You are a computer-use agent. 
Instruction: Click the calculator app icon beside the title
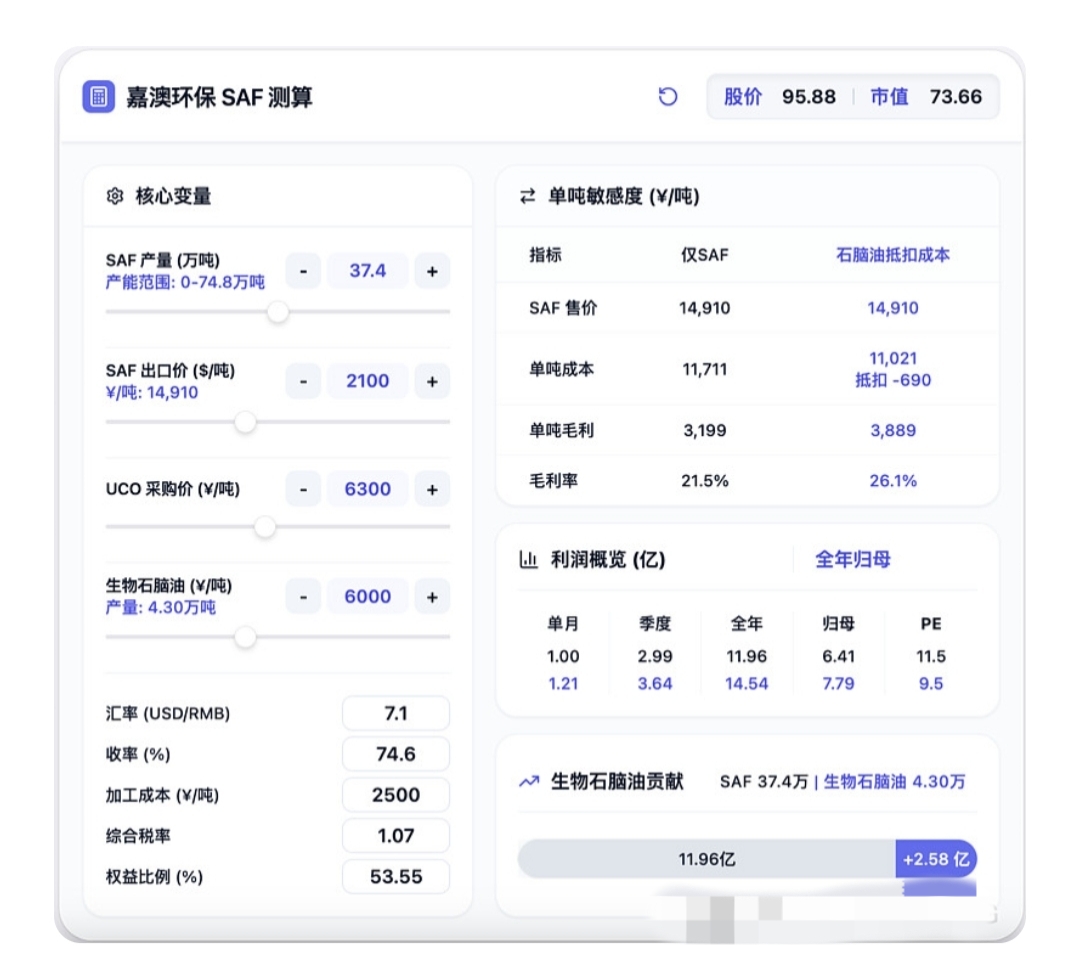[98, 96]
